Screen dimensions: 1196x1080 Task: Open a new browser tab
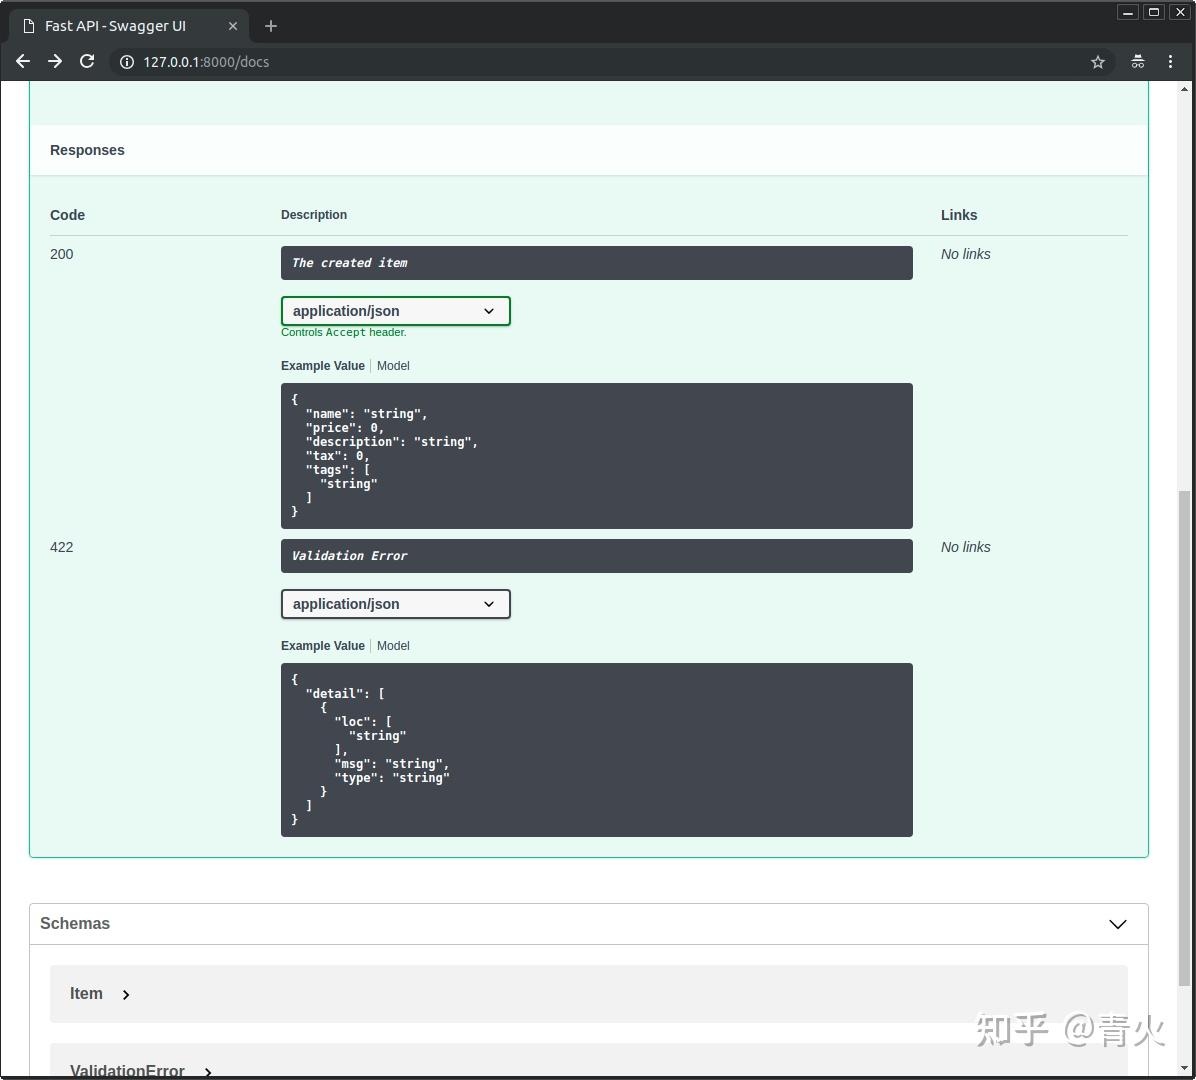coord(270,26)
